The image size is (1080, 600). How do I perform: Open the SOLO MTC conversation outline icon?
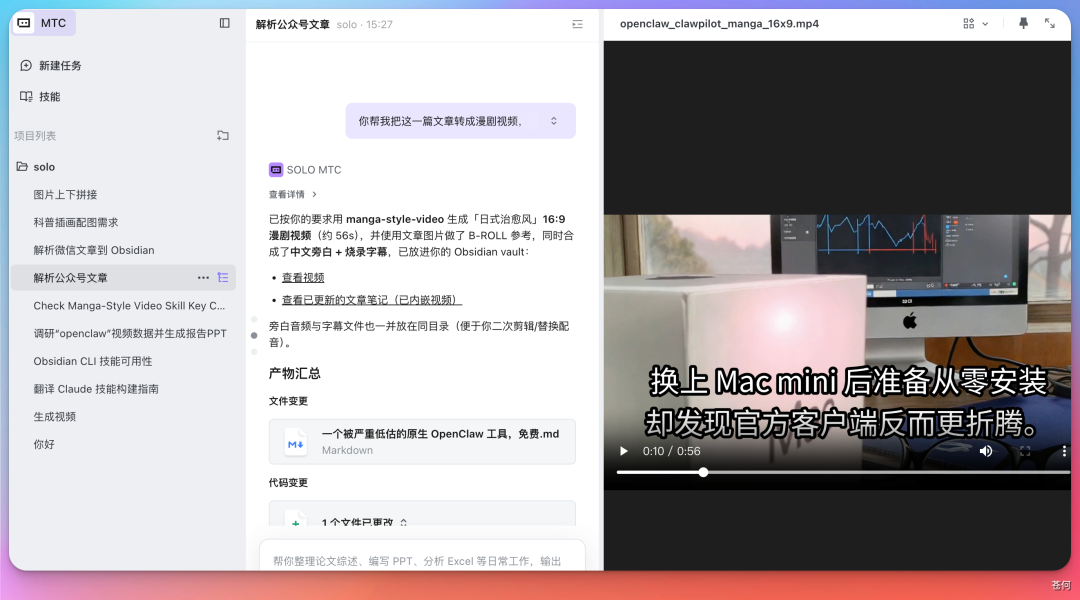pyautogui.click(x=577, y=25)
